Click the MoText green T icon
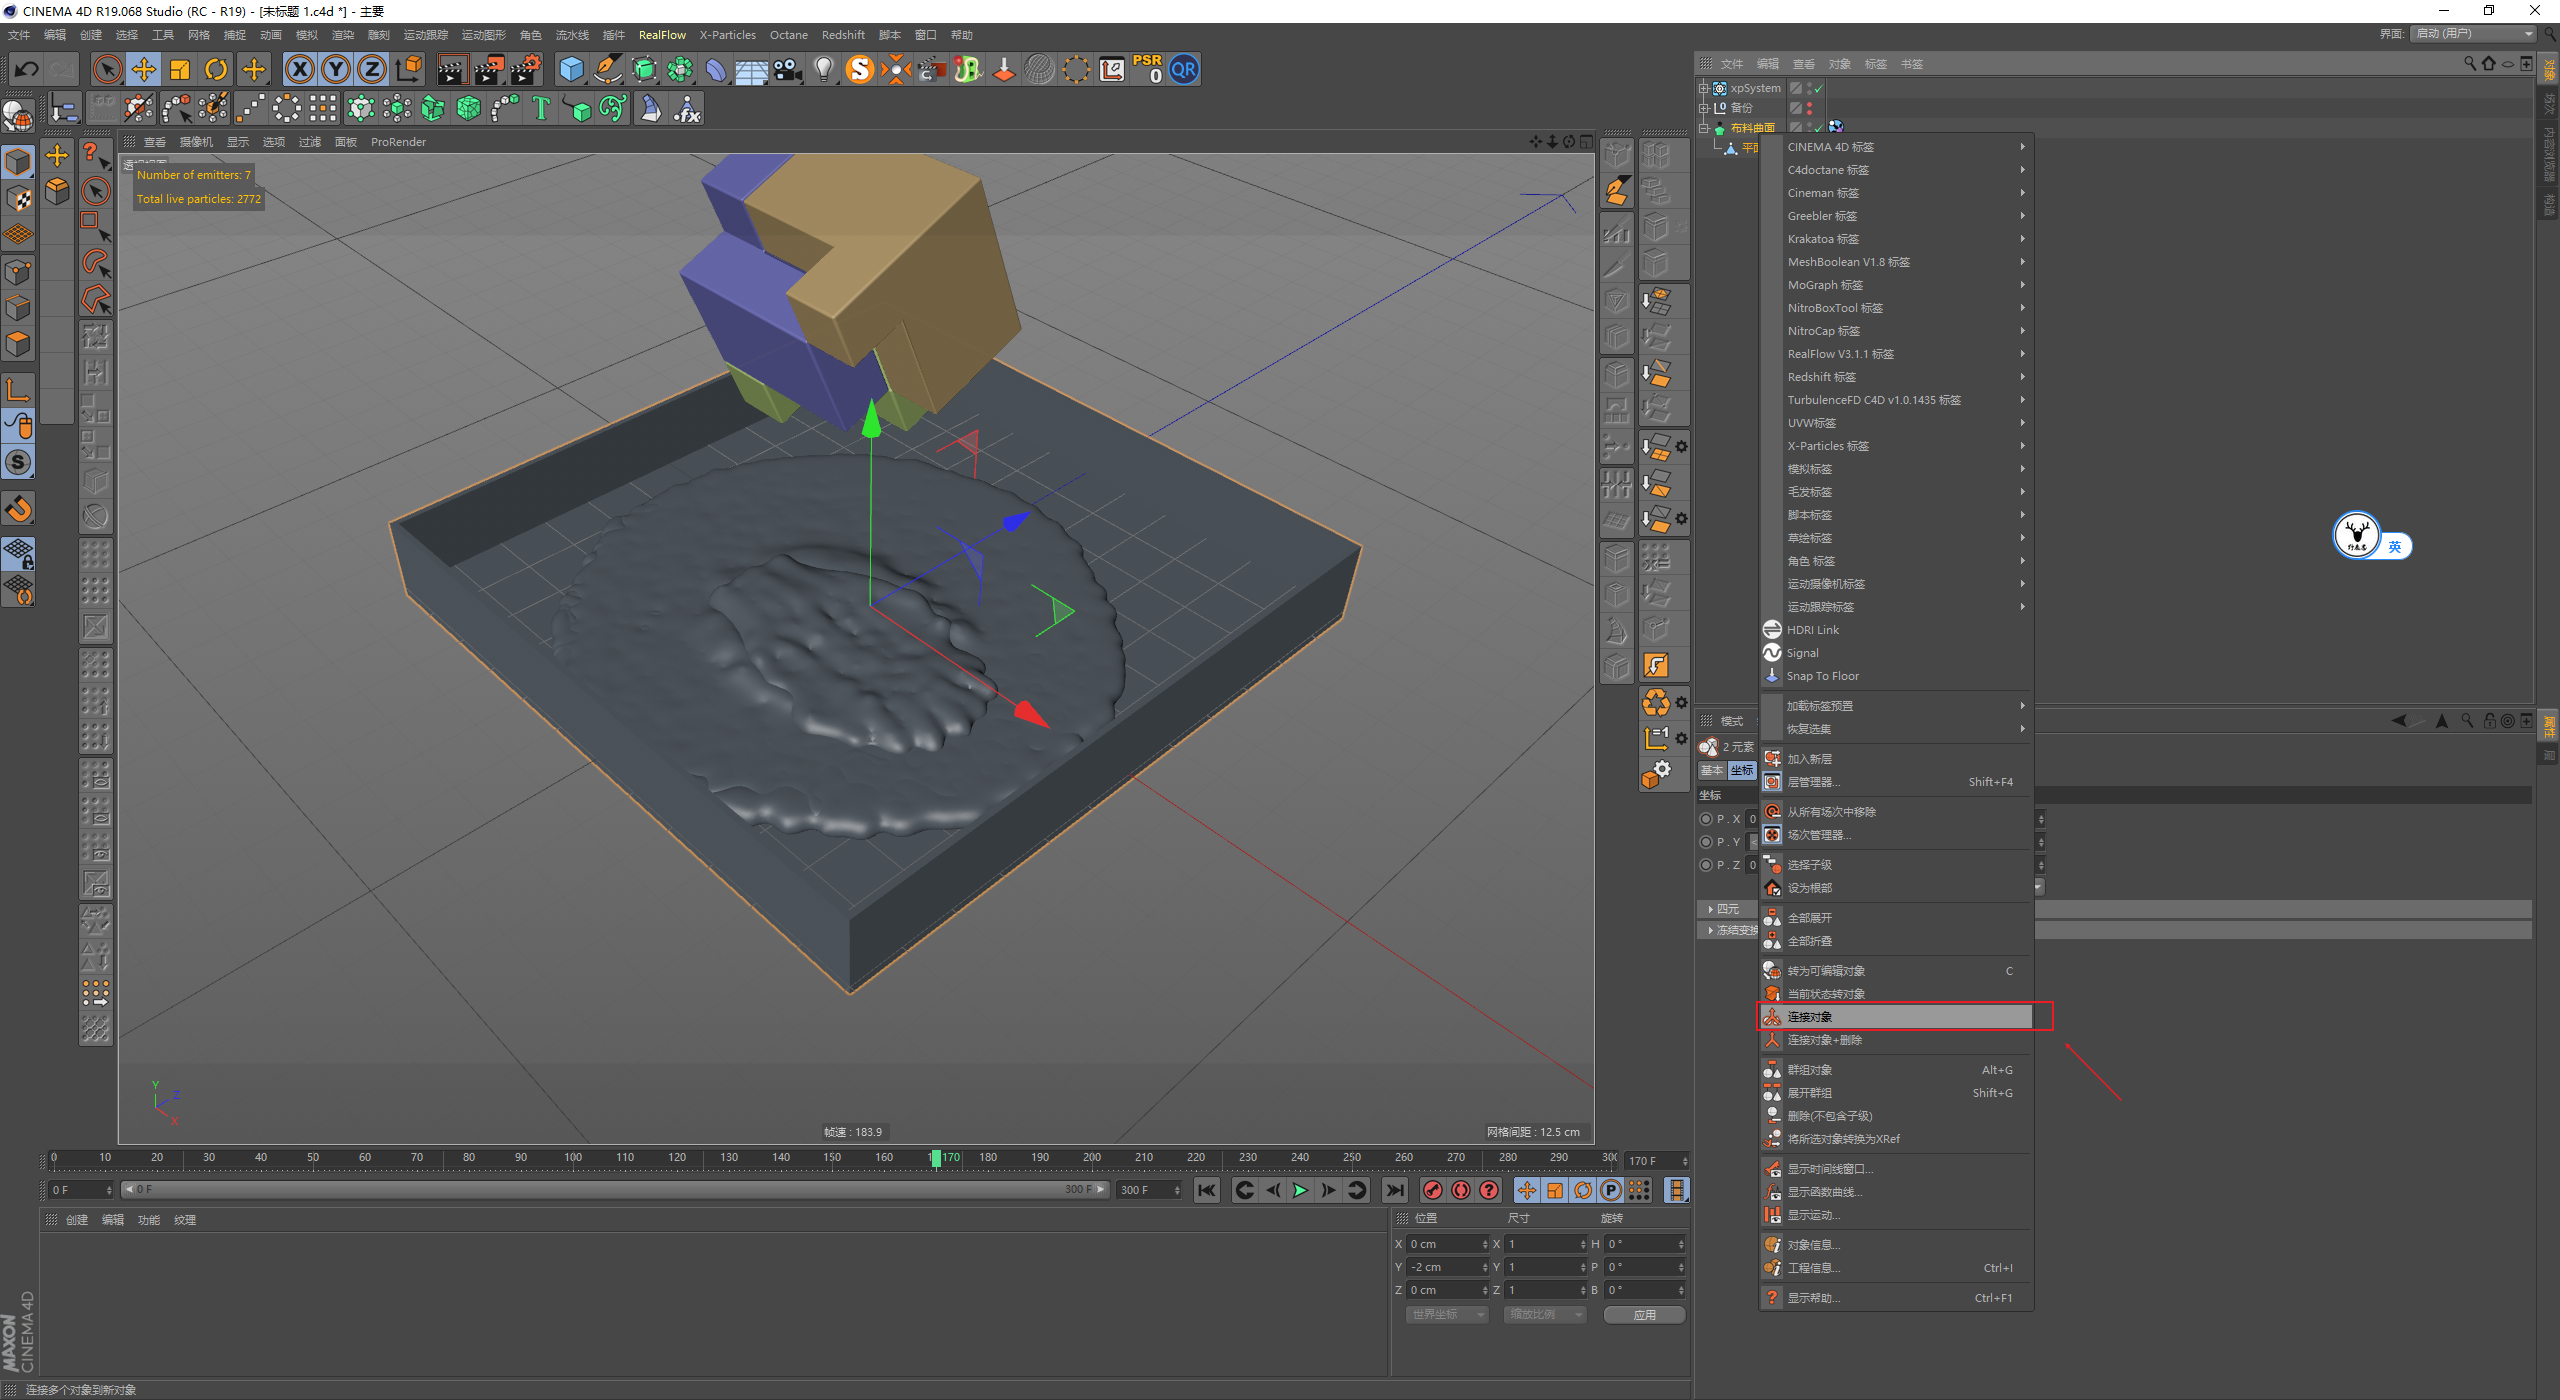Screen dimensions: 2560x1400 [x=541, y=108]
